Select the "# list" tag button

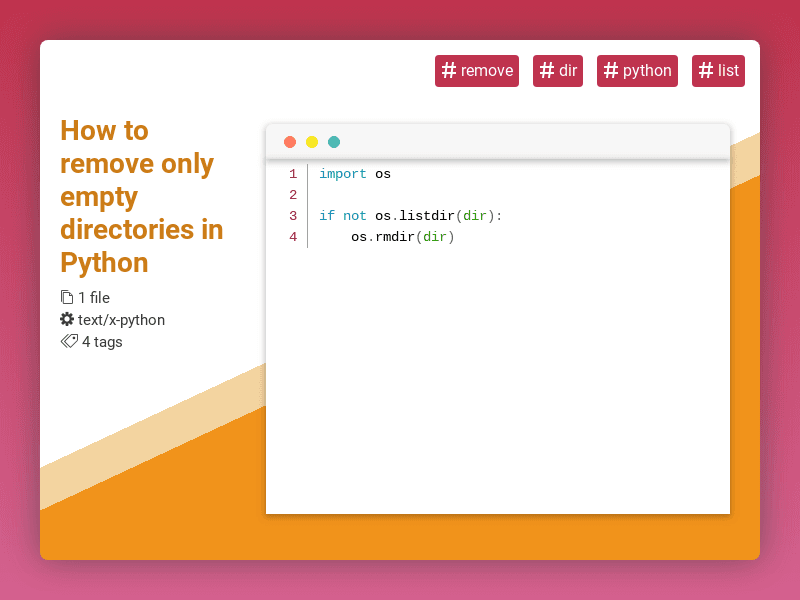click(718, 71)
